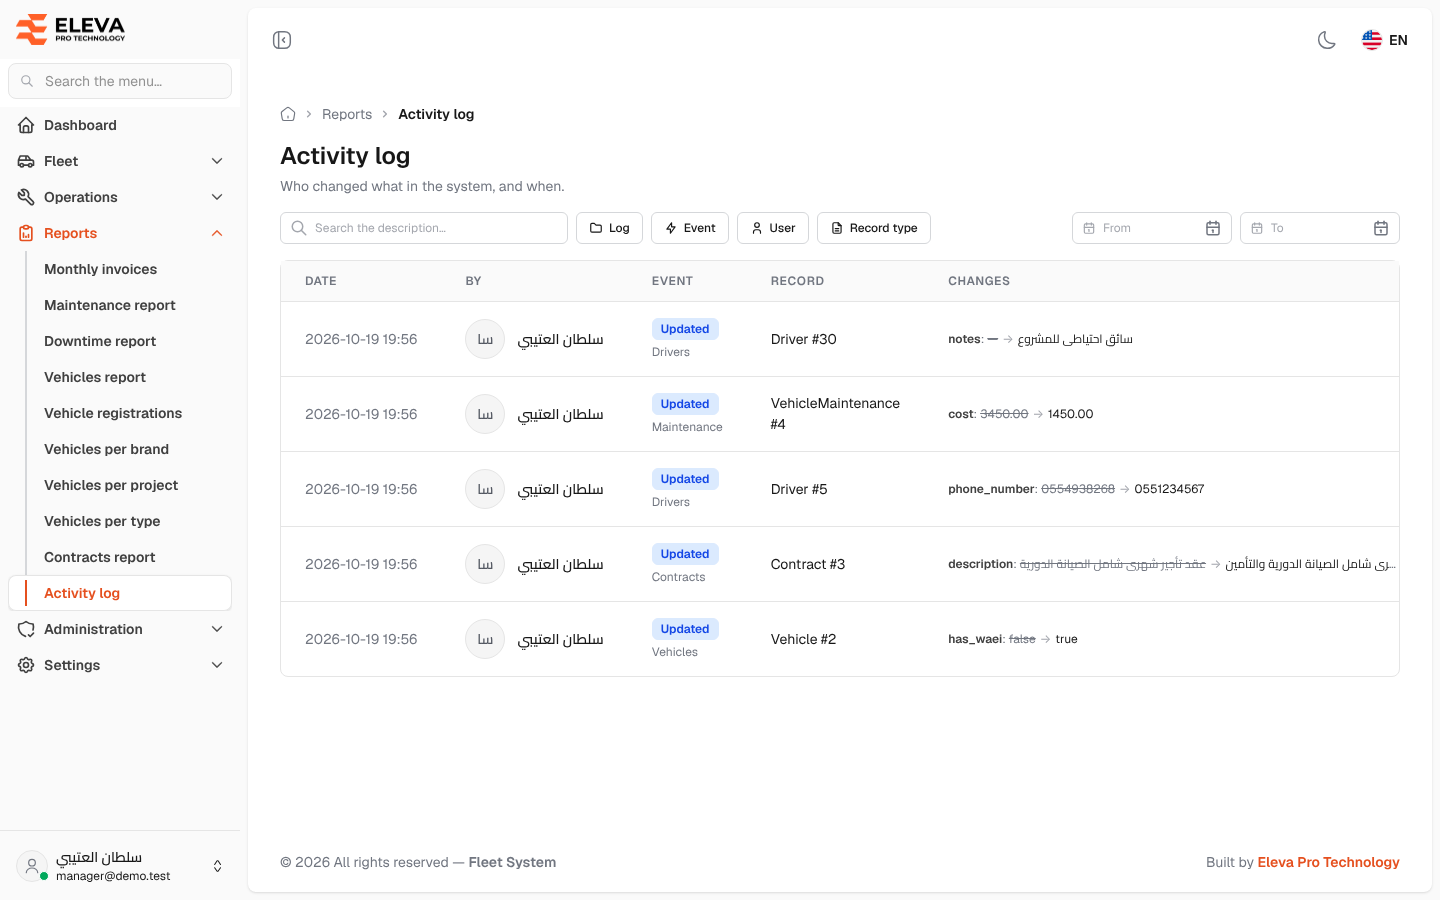This screenshot has width=1440, height=900.
Task: Open the EN language selector
Action: tap(1385, 40)
